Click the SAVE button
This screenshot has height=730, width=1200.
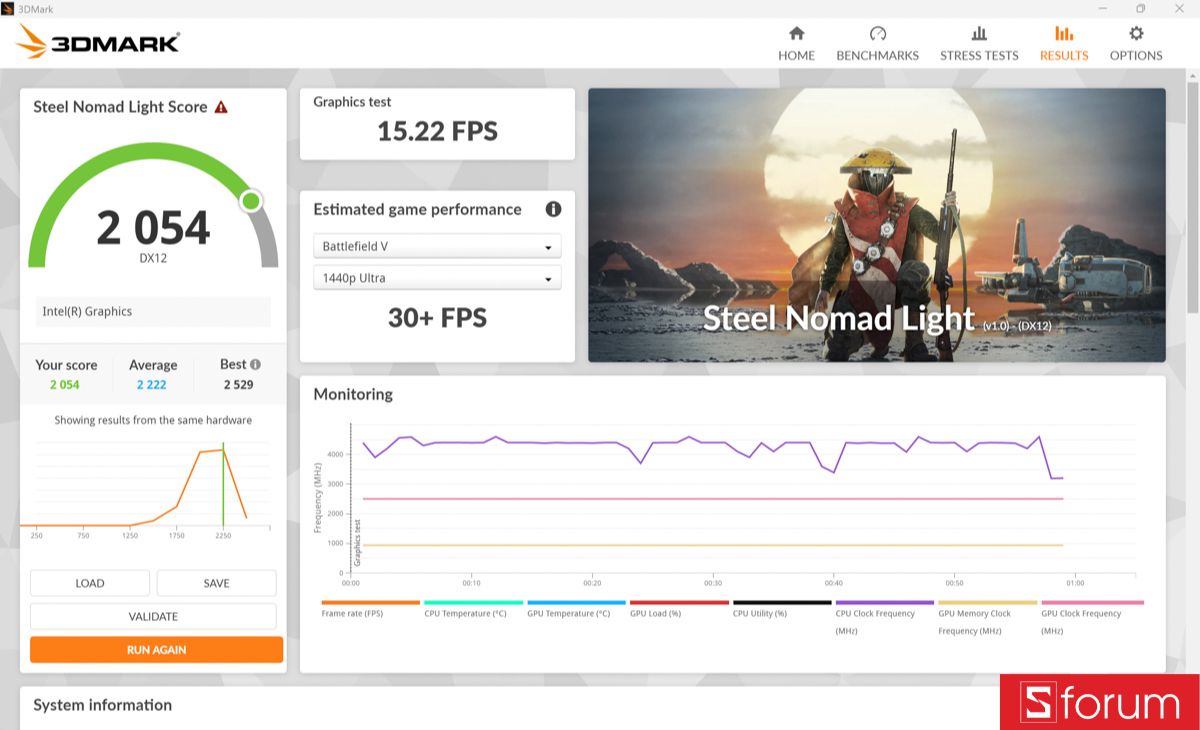pos(216,583)
